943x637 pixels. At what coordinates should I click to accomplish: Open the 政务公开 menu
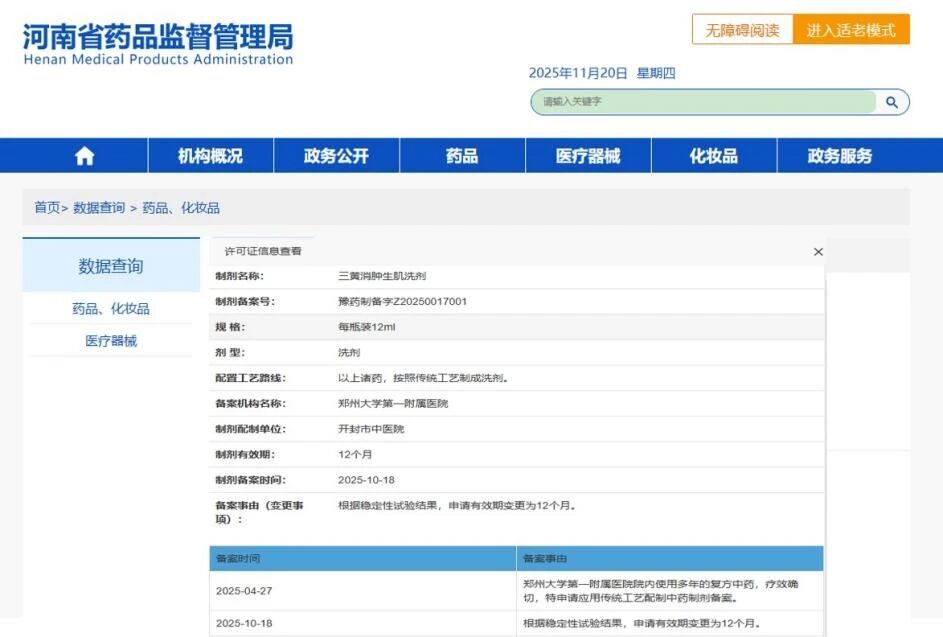click(x=336, y=156)
